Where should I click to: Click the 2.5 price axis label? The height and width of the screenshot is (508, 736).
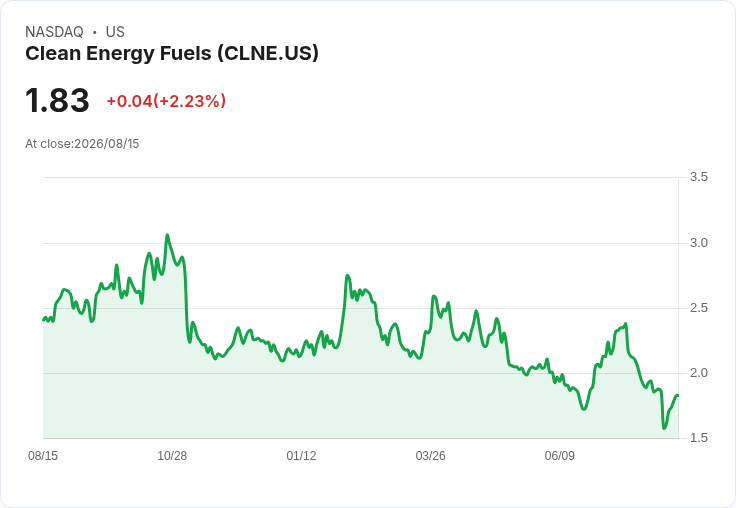698,308
